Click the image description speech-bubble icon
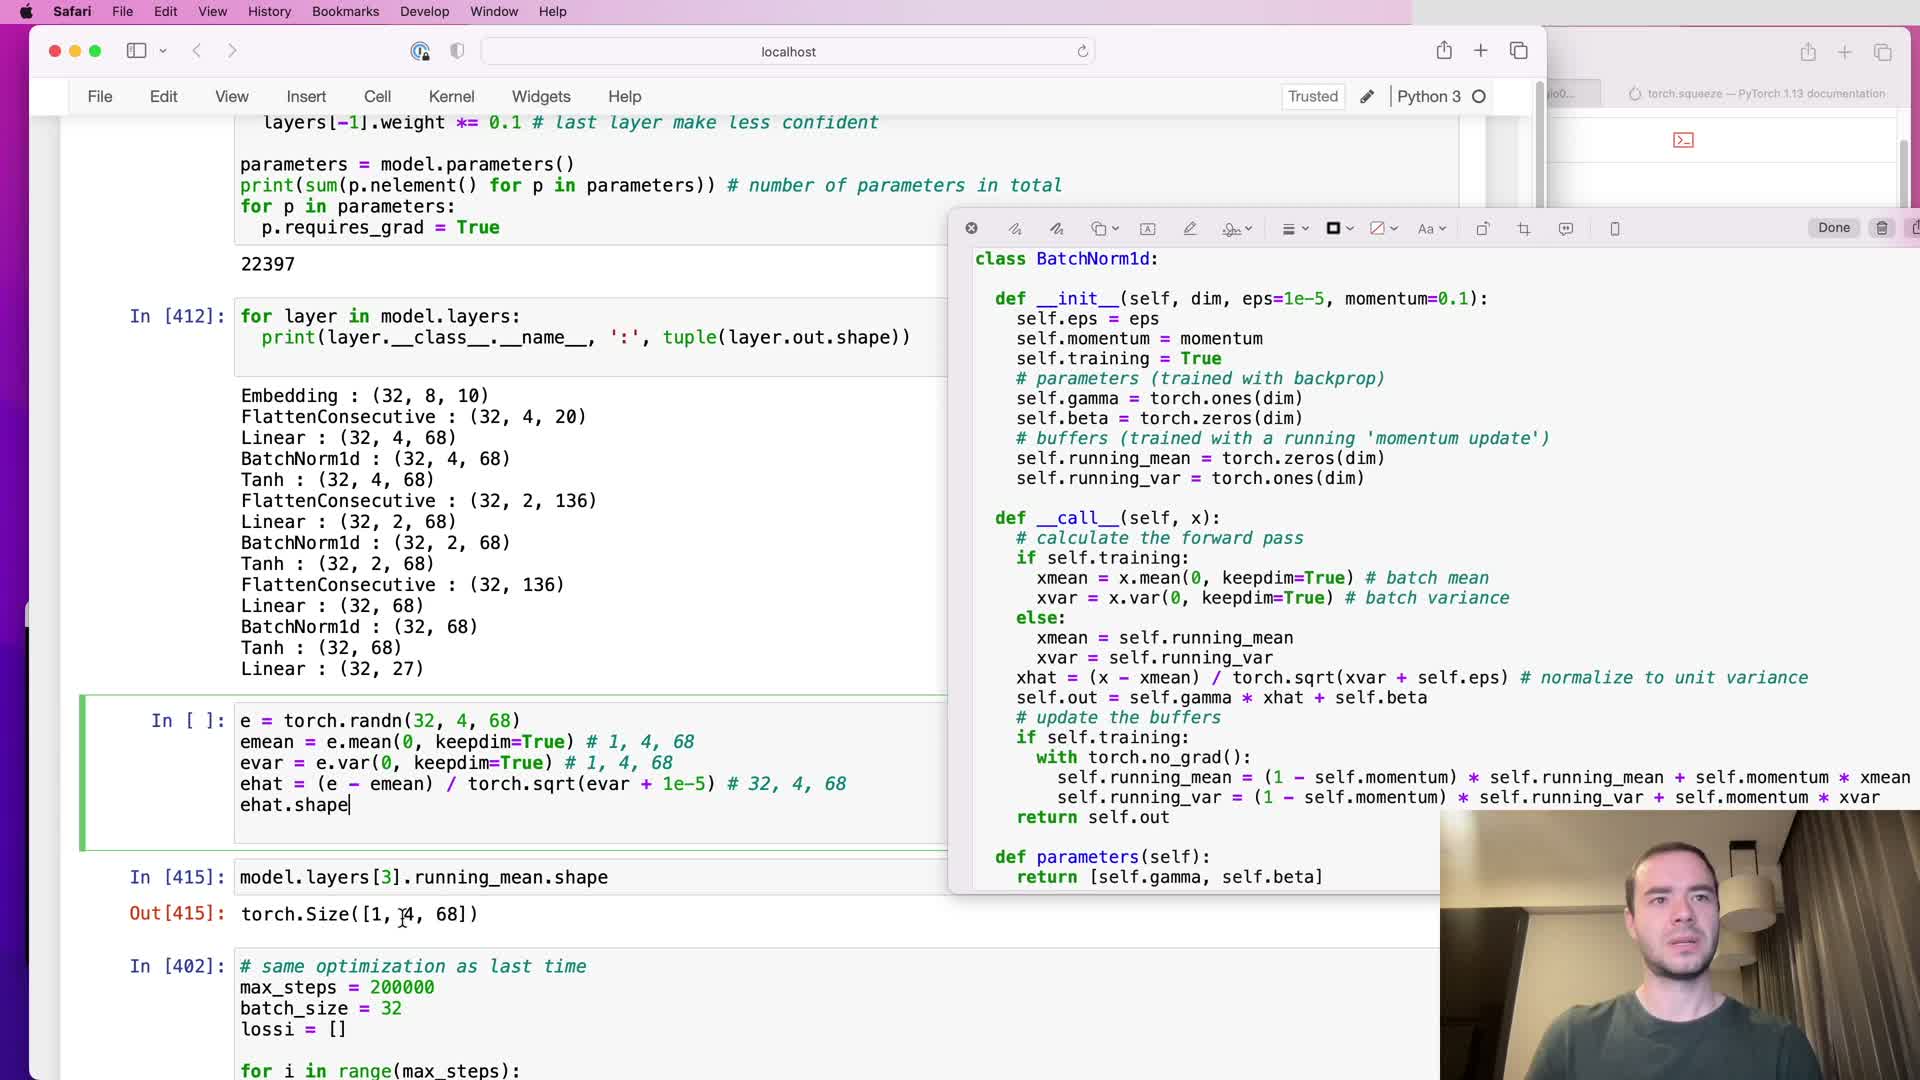This screenshot has width=1920, height=1080. pyautogui.click(x=1566, y=229)
